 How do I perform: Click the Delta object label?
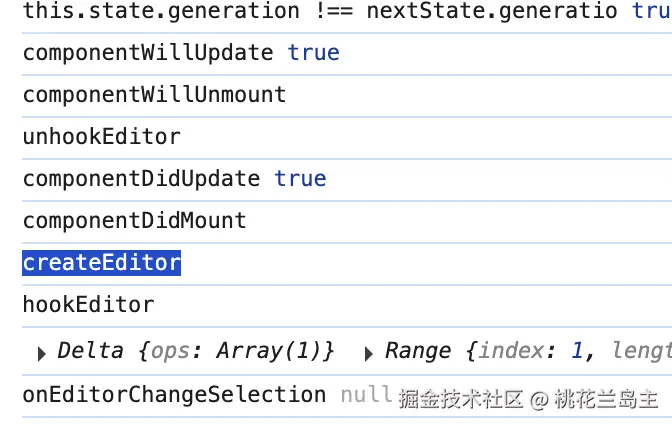tap(90, 351)
